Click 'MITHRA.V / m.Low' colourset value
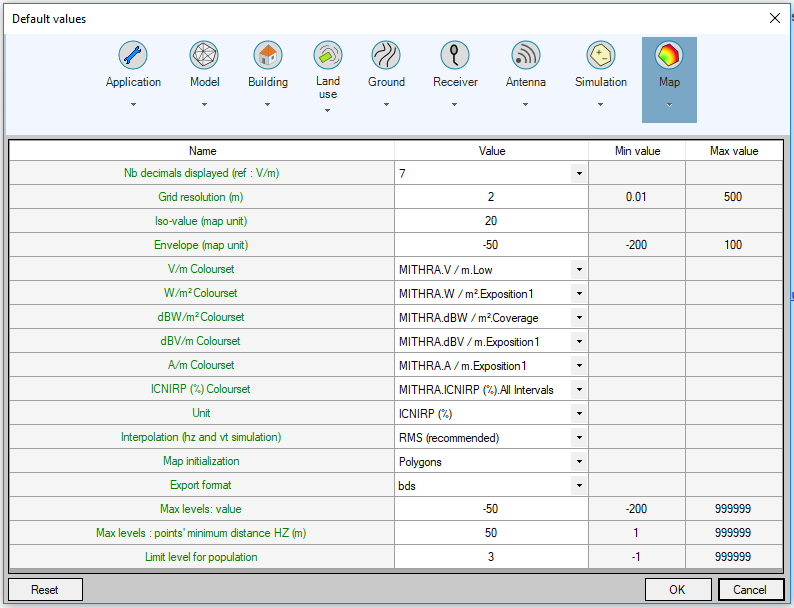The width and height of the screenshot is (794, 608). (x=446, y=270)
